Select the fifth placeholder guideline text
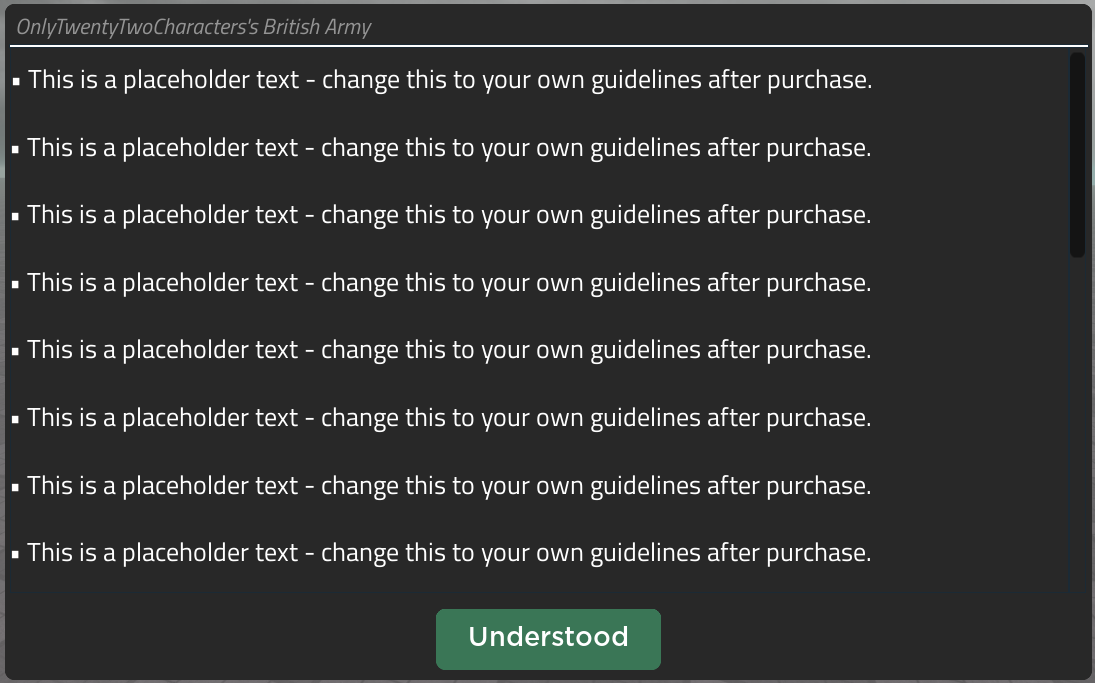 [x=450, y=350]
